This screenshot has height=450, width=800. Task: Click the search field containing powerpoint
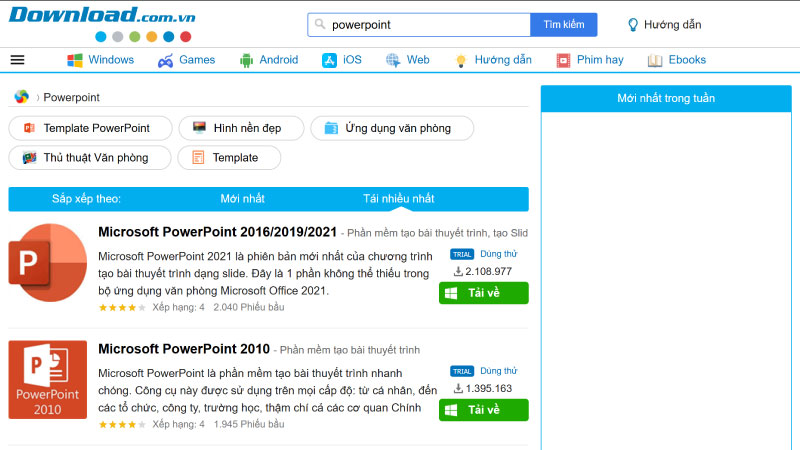[419, 24]
